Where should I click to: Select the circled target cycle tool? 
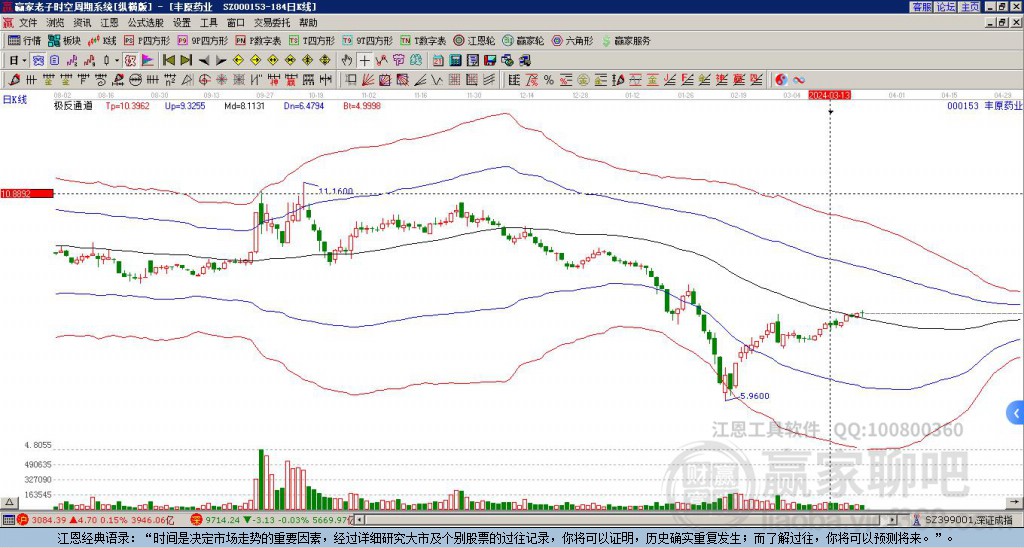tap(204, 80)
